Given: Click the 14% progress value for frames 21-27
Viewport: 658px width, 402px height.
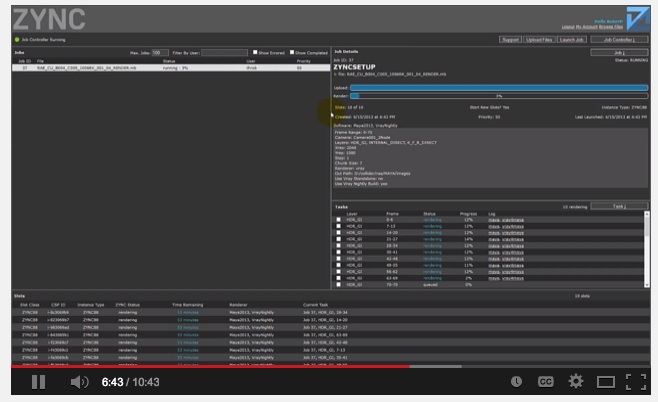Looking at the screenshot, I should 468,239.
